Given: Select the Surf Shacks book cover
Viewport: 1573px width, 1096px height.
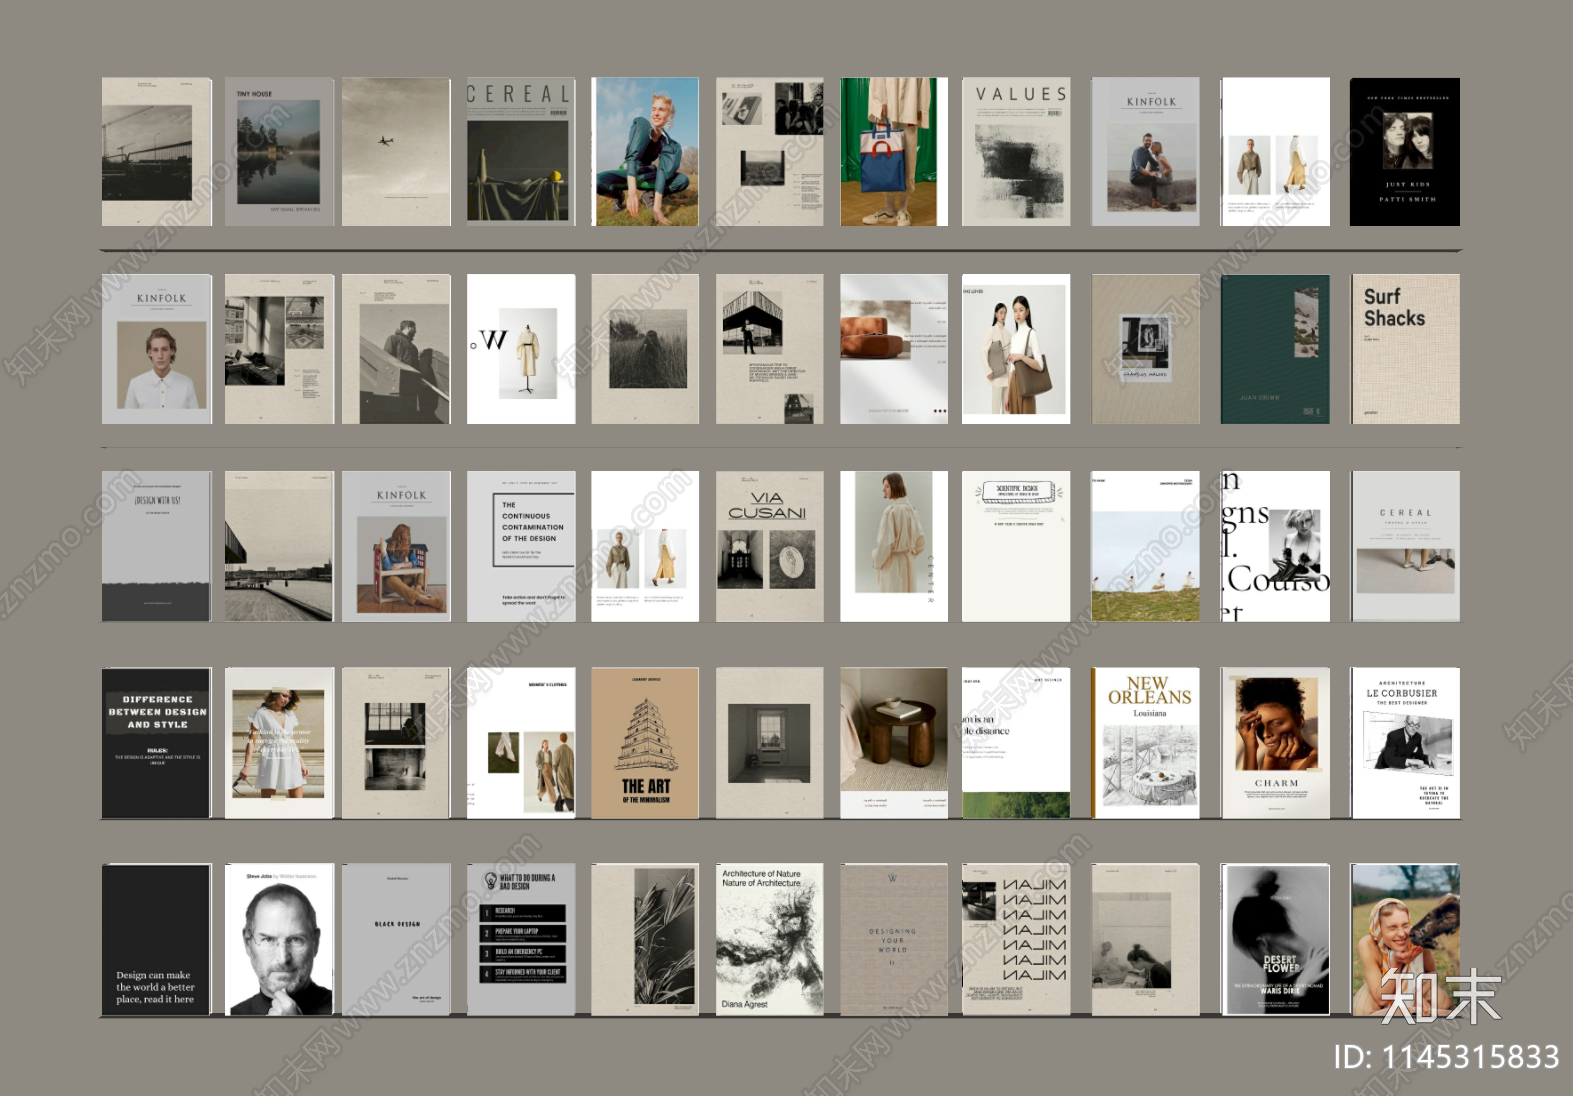Looking at the screenshot, I should 1405,349.
